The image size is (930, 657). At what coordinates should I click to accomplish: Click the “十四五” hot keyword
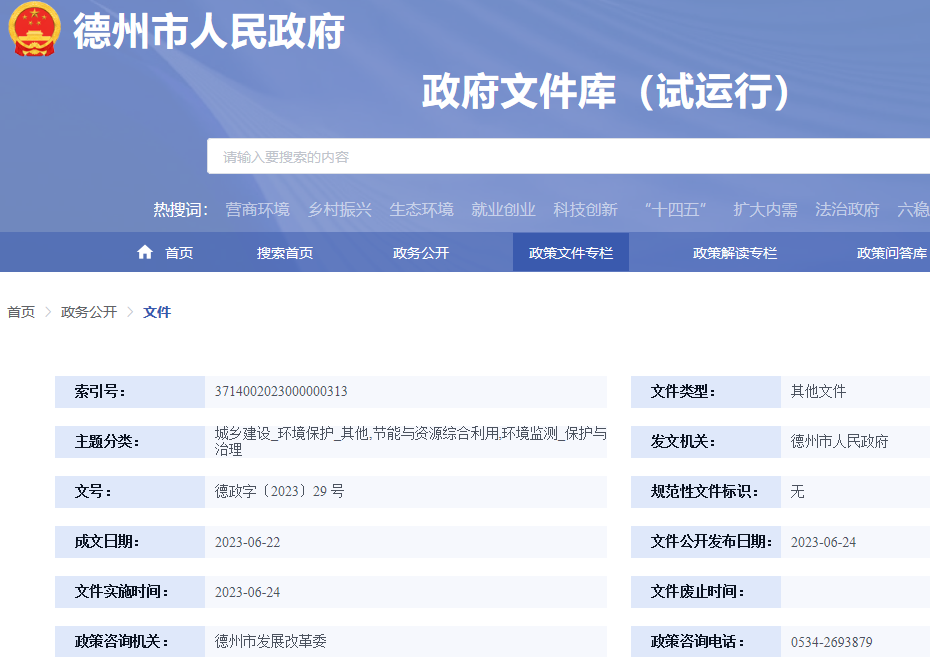[x=675, y=209]
